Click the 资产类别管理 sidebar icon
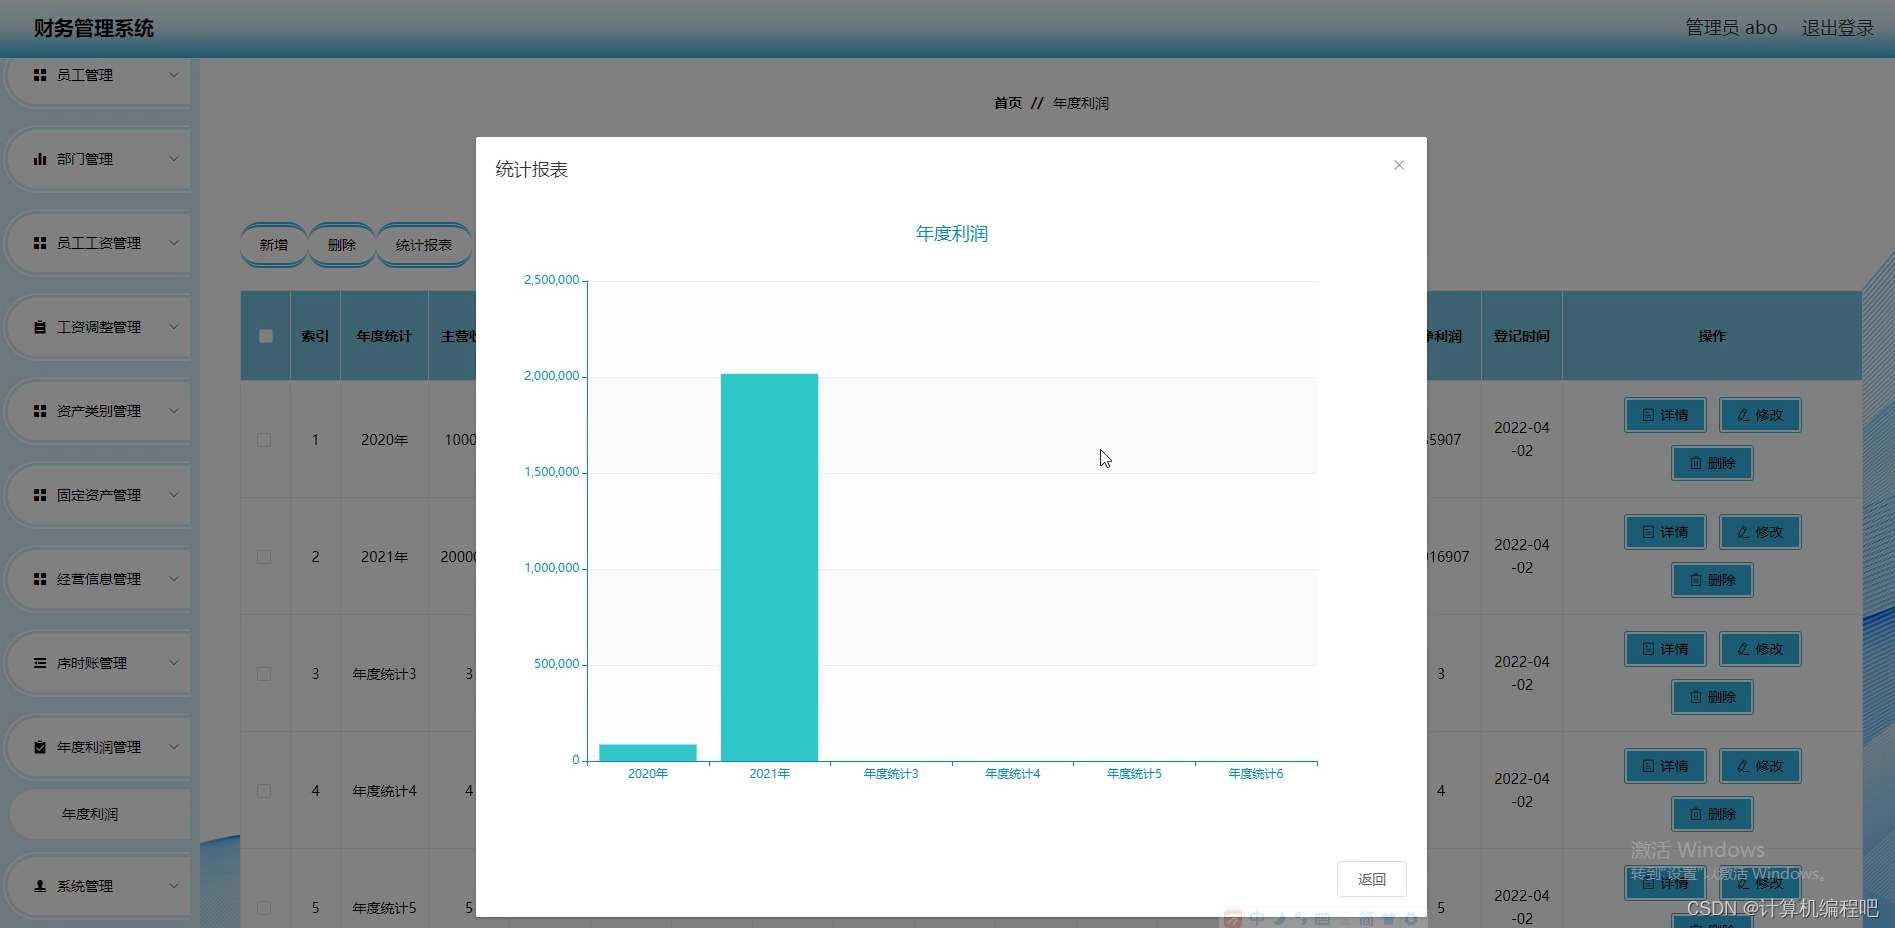Viewport: 1895px width, 928px height. 40,410
